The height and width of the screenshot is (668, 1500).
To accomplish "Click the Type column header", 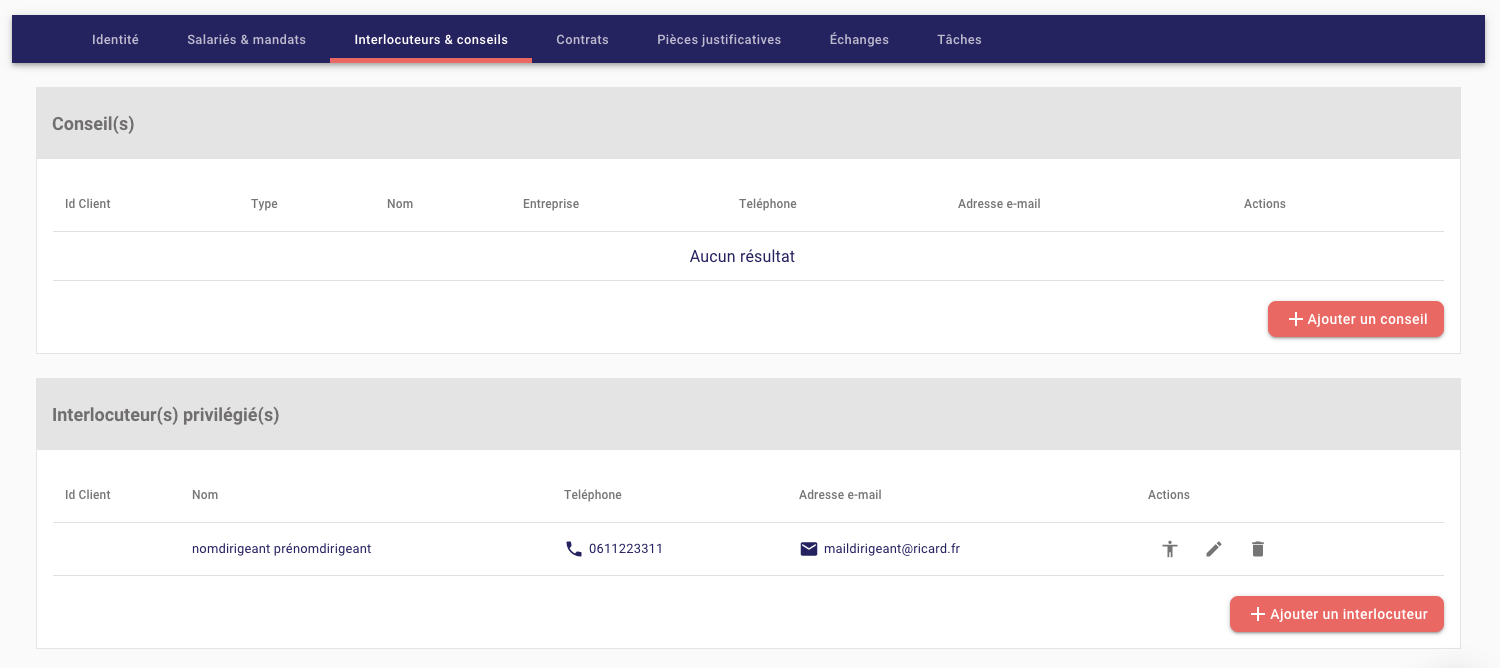I will [x=264, y=204].
